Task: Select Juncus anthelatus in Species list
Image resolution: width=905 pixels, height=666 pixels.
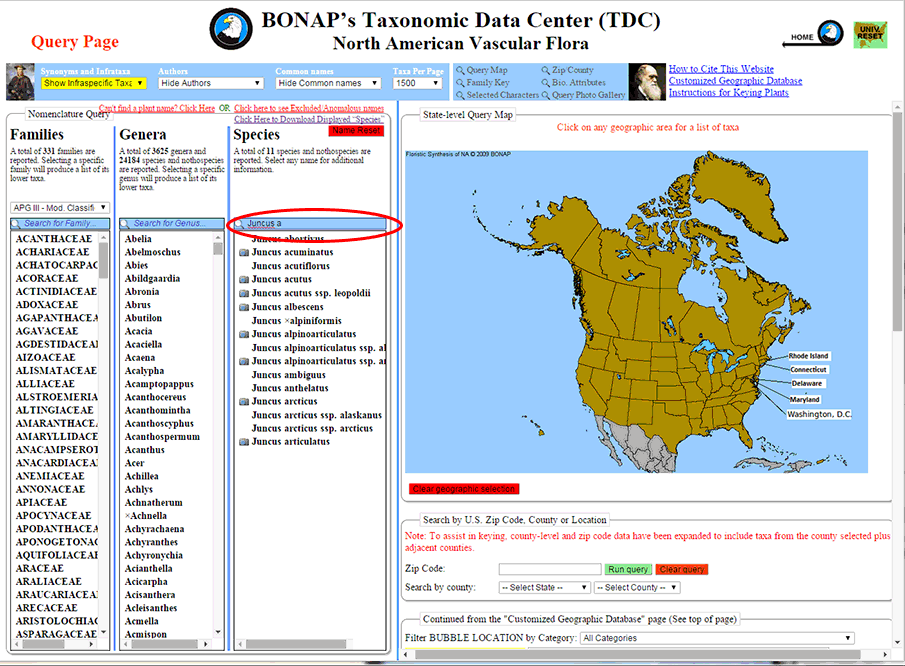Action: coord(290,388)
